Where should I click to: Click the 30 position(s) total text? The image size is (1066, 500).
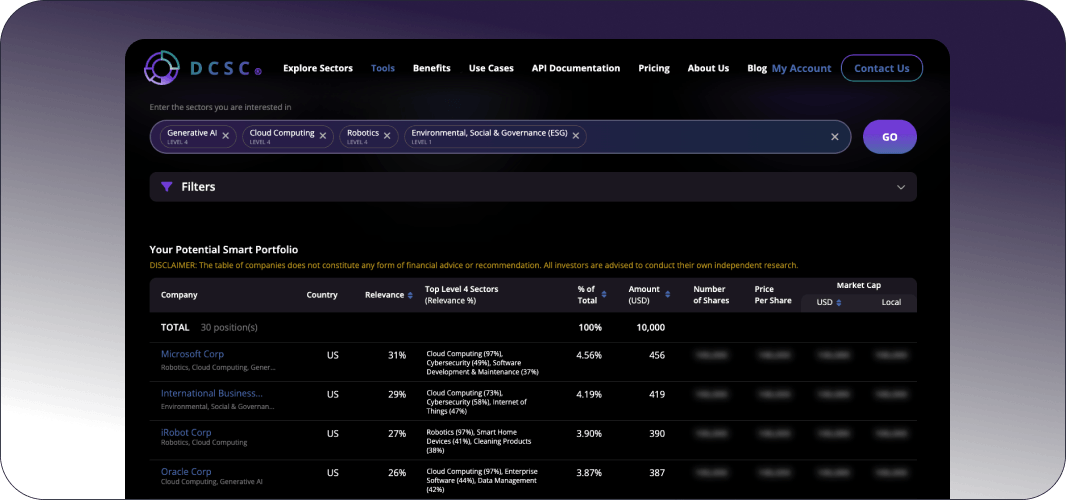coord(229,327)
